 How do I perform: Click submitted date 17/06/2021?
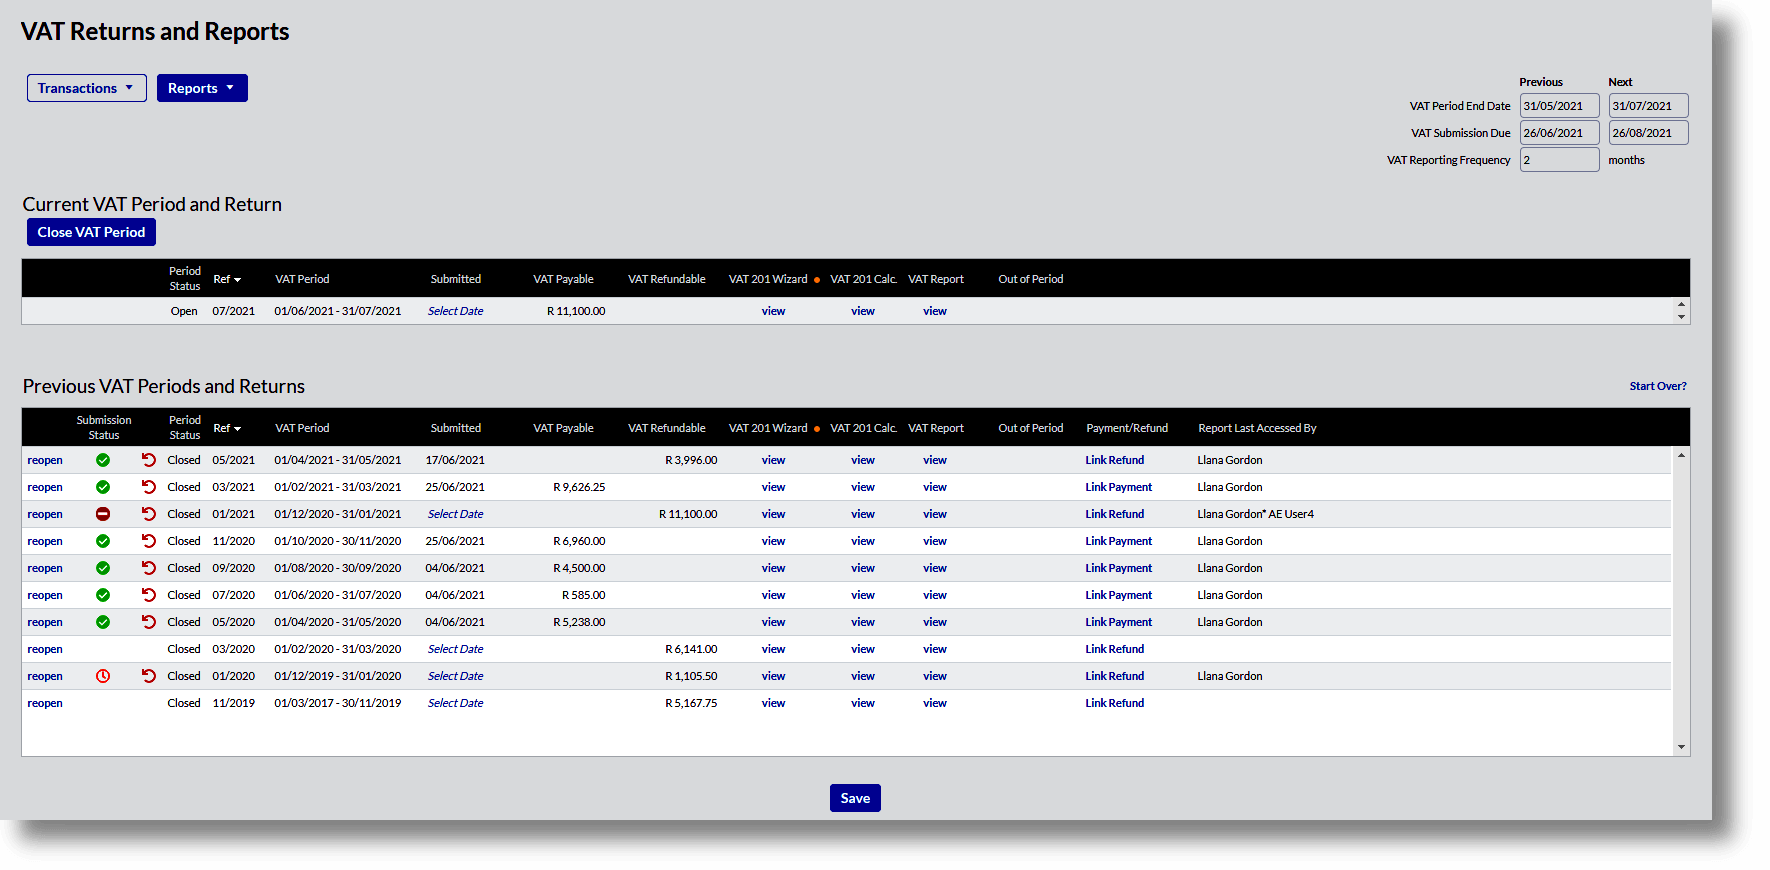coord(455,460)
